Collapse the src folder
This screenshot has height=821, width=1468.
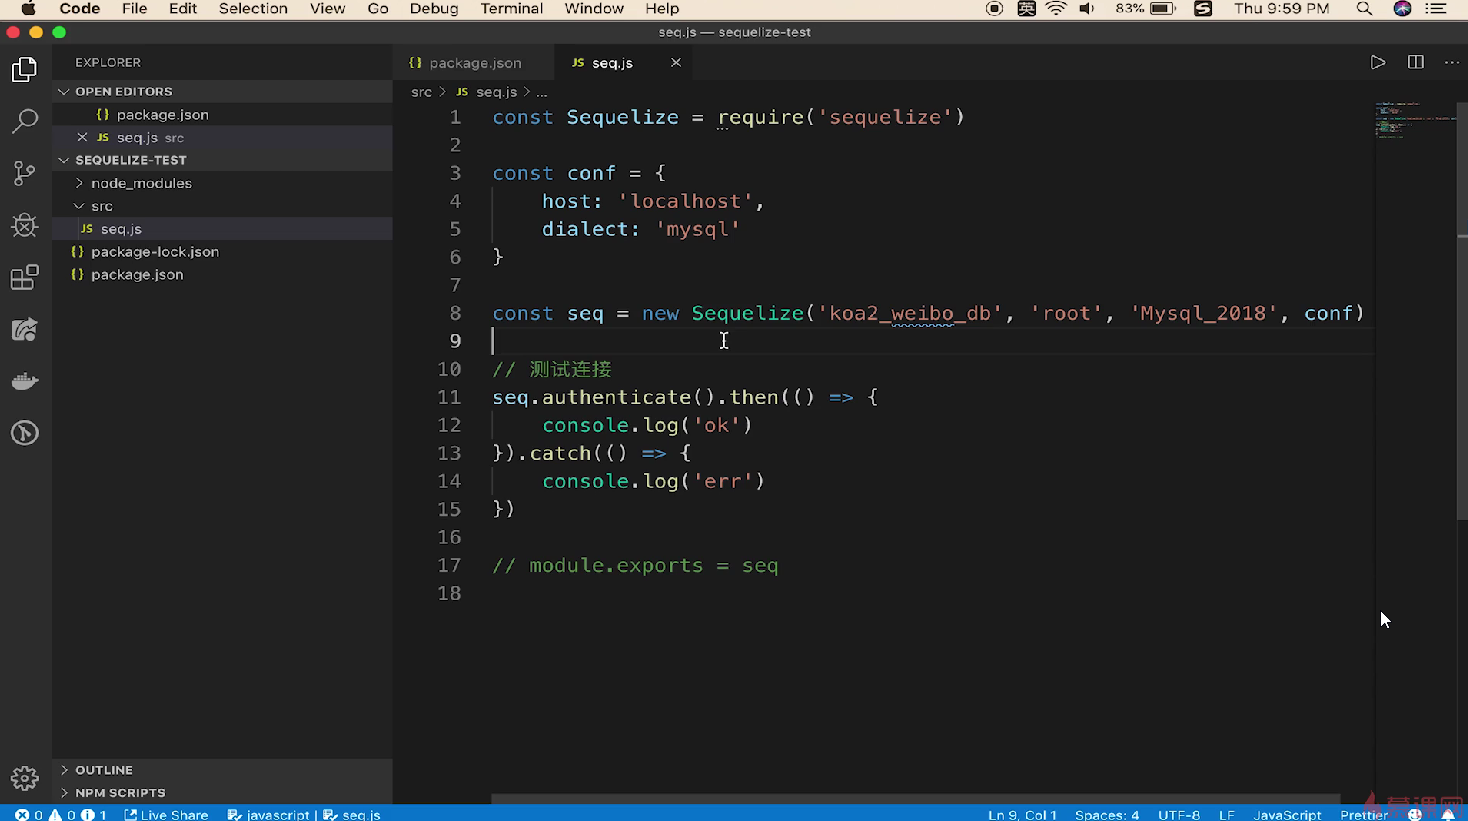101,206
